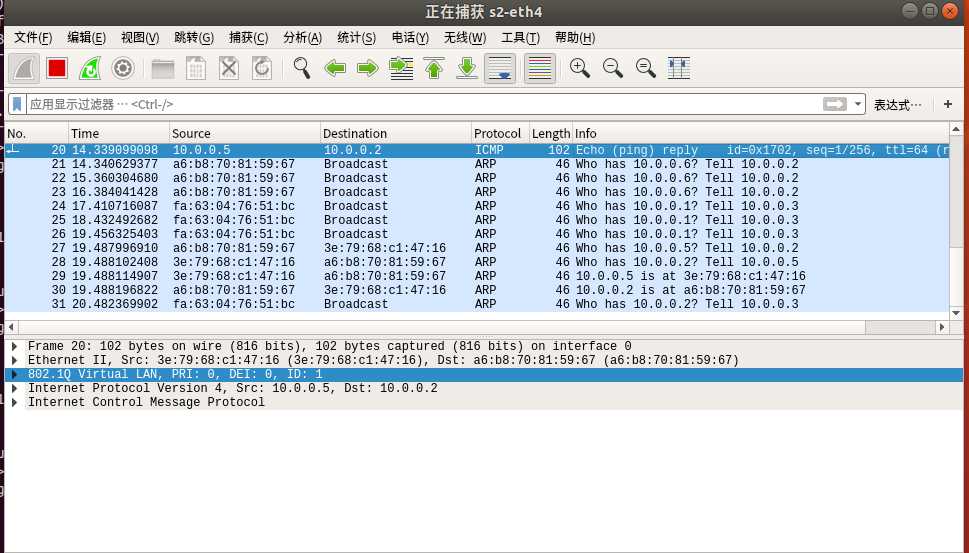This screenshot has height=553, width=969.
Task: Expand the Ethernet II details row
Action: tap(15, 360)
